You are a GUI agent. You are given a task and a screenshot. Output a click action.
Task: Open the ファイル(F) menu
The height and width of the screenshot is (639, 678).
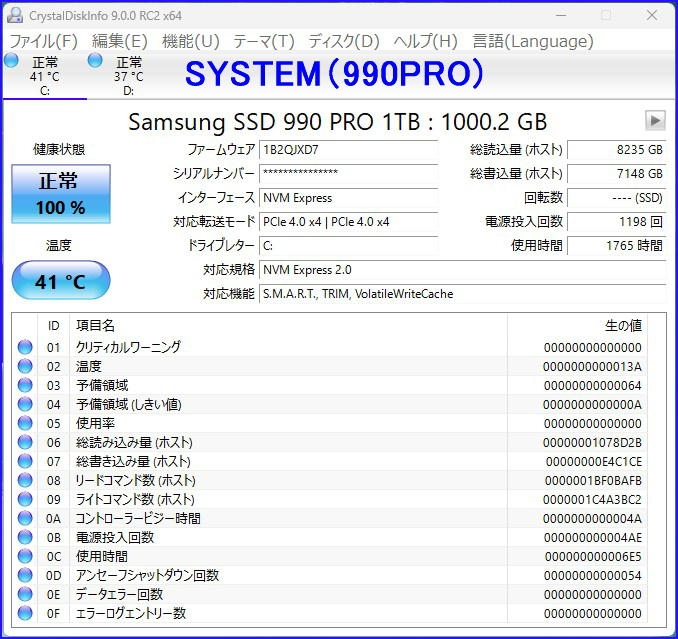pyautogui.click(x=43, y=42)
